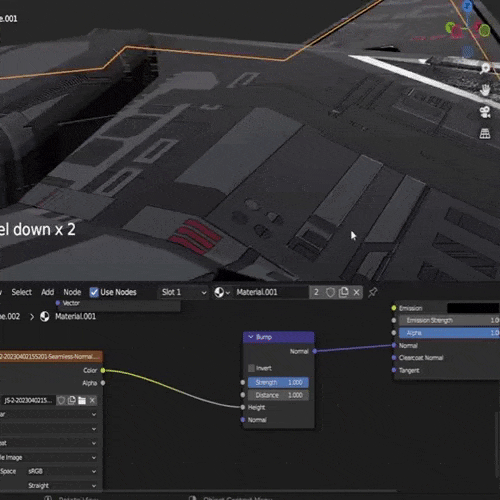The width and height of the screenshot is (500, 500).
Task: Enable the Use Nodes checkbox
Action: pyautogui.click(x=94, y=292)
